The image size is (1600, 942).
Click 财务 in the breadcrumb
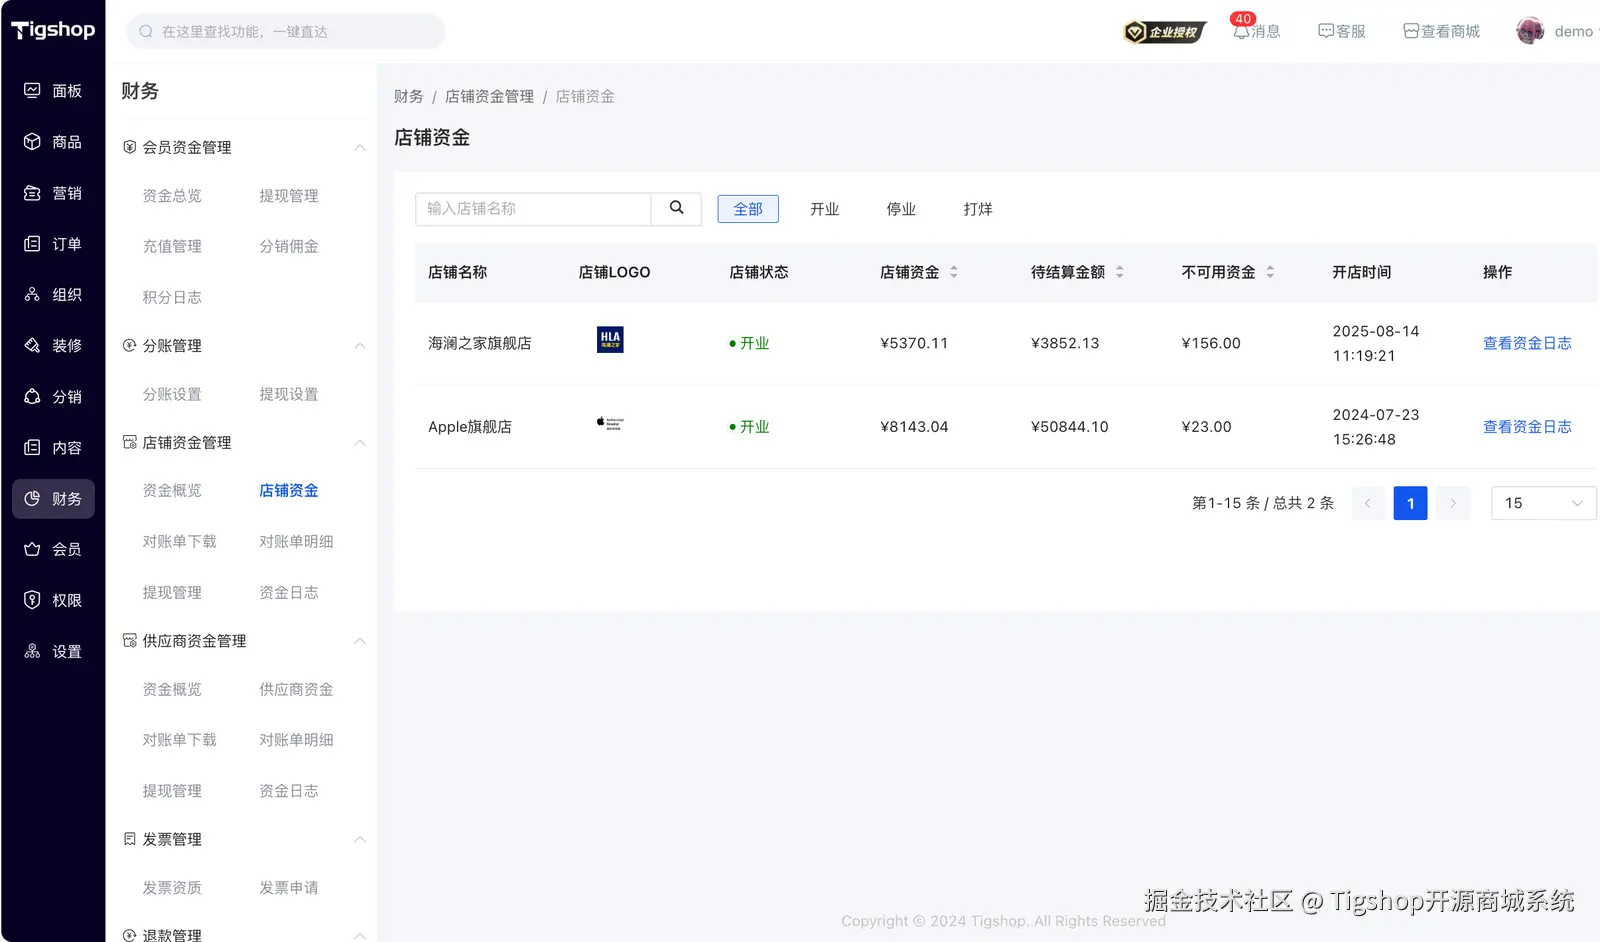[408, 97]
